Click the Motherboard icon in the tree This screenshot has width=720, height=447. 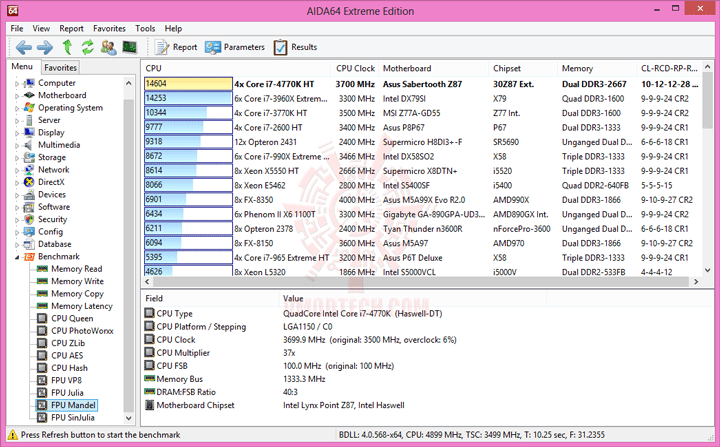tap(29, 95)
